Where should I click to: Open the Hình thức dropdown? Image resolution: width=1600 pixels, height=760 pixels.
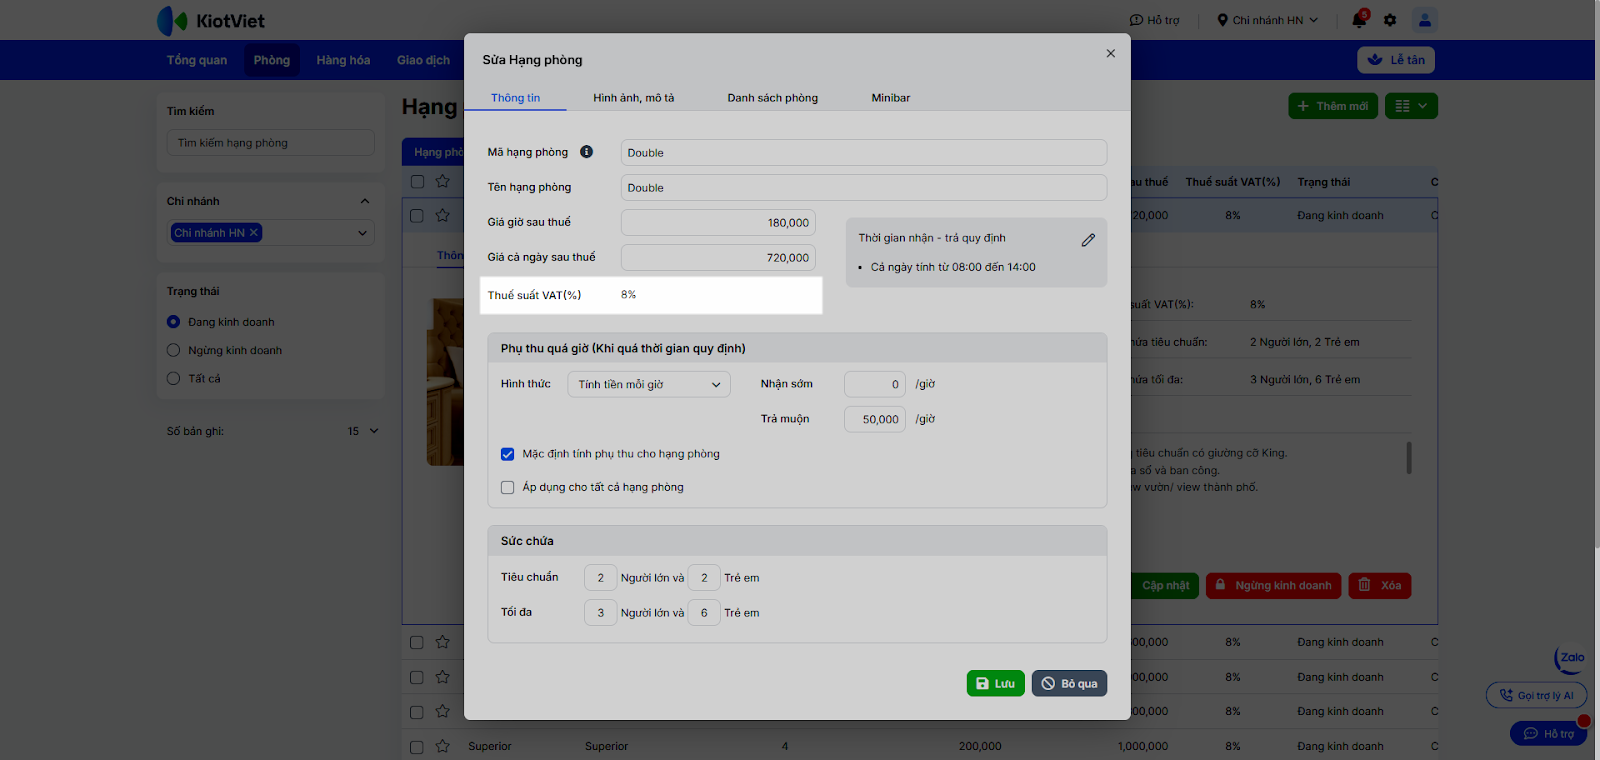point(648,385)
